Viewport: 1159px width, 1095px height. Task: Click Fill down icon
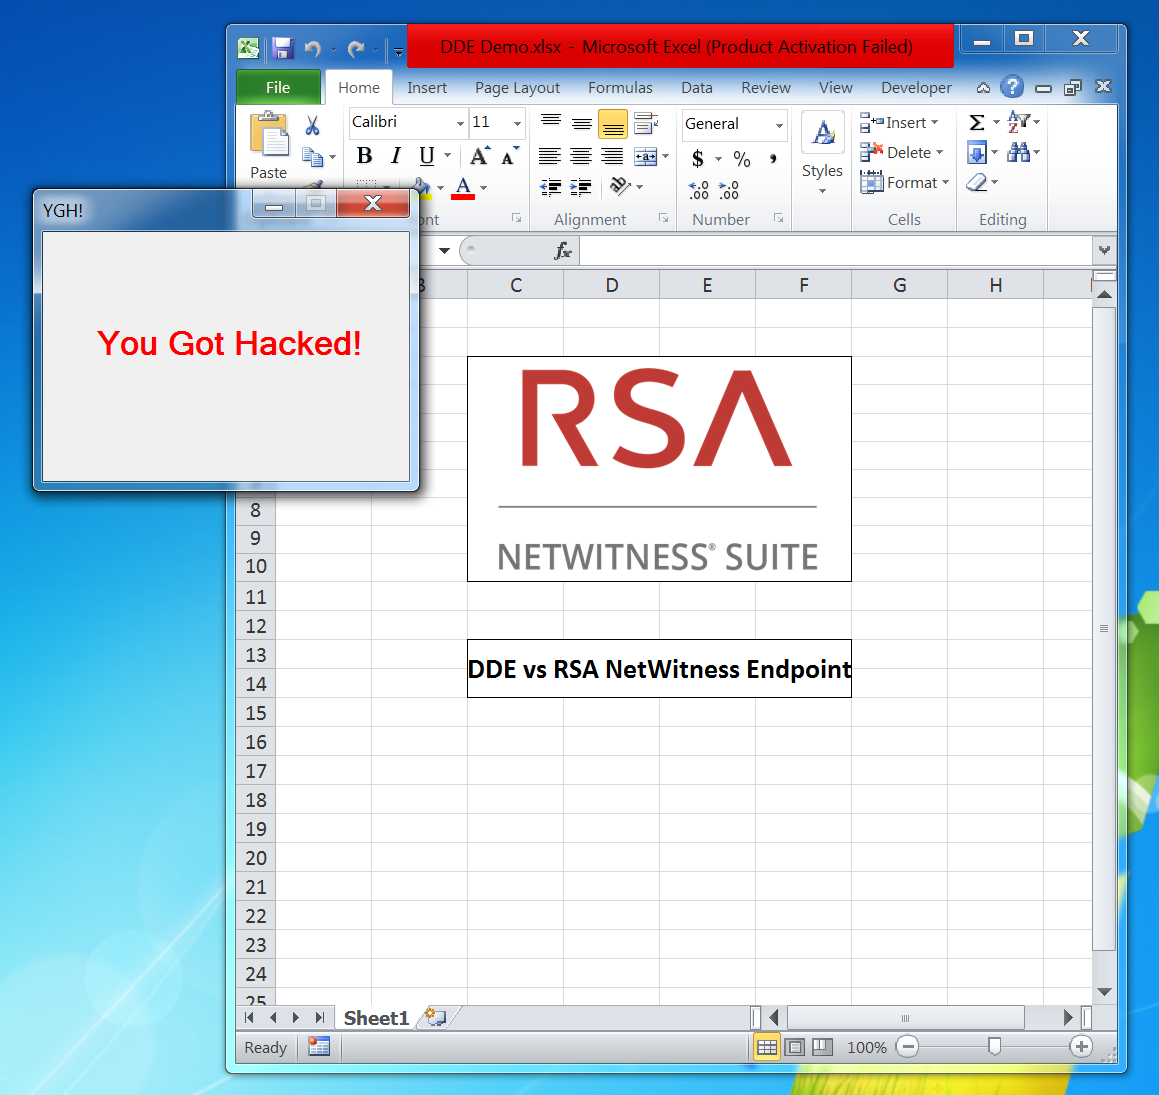[976, 153]
